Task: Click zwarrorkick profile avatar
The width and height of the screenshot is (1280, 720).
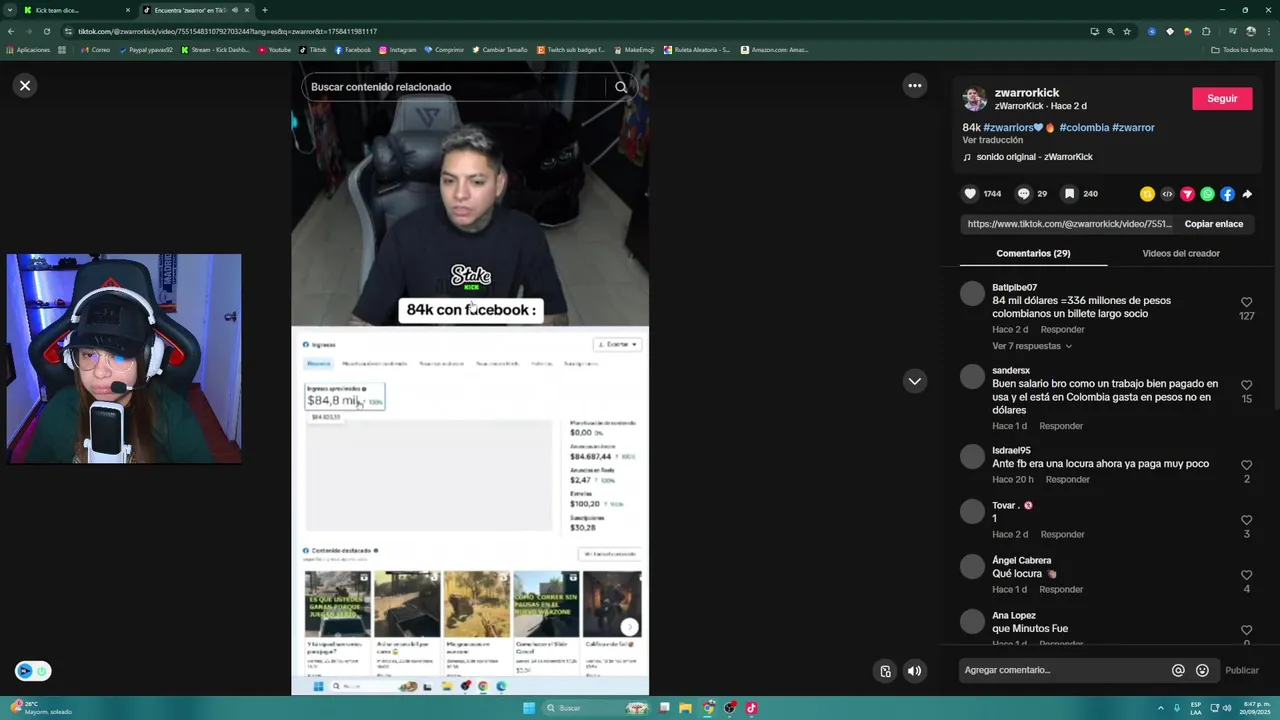Action: [x=974, y=99]
